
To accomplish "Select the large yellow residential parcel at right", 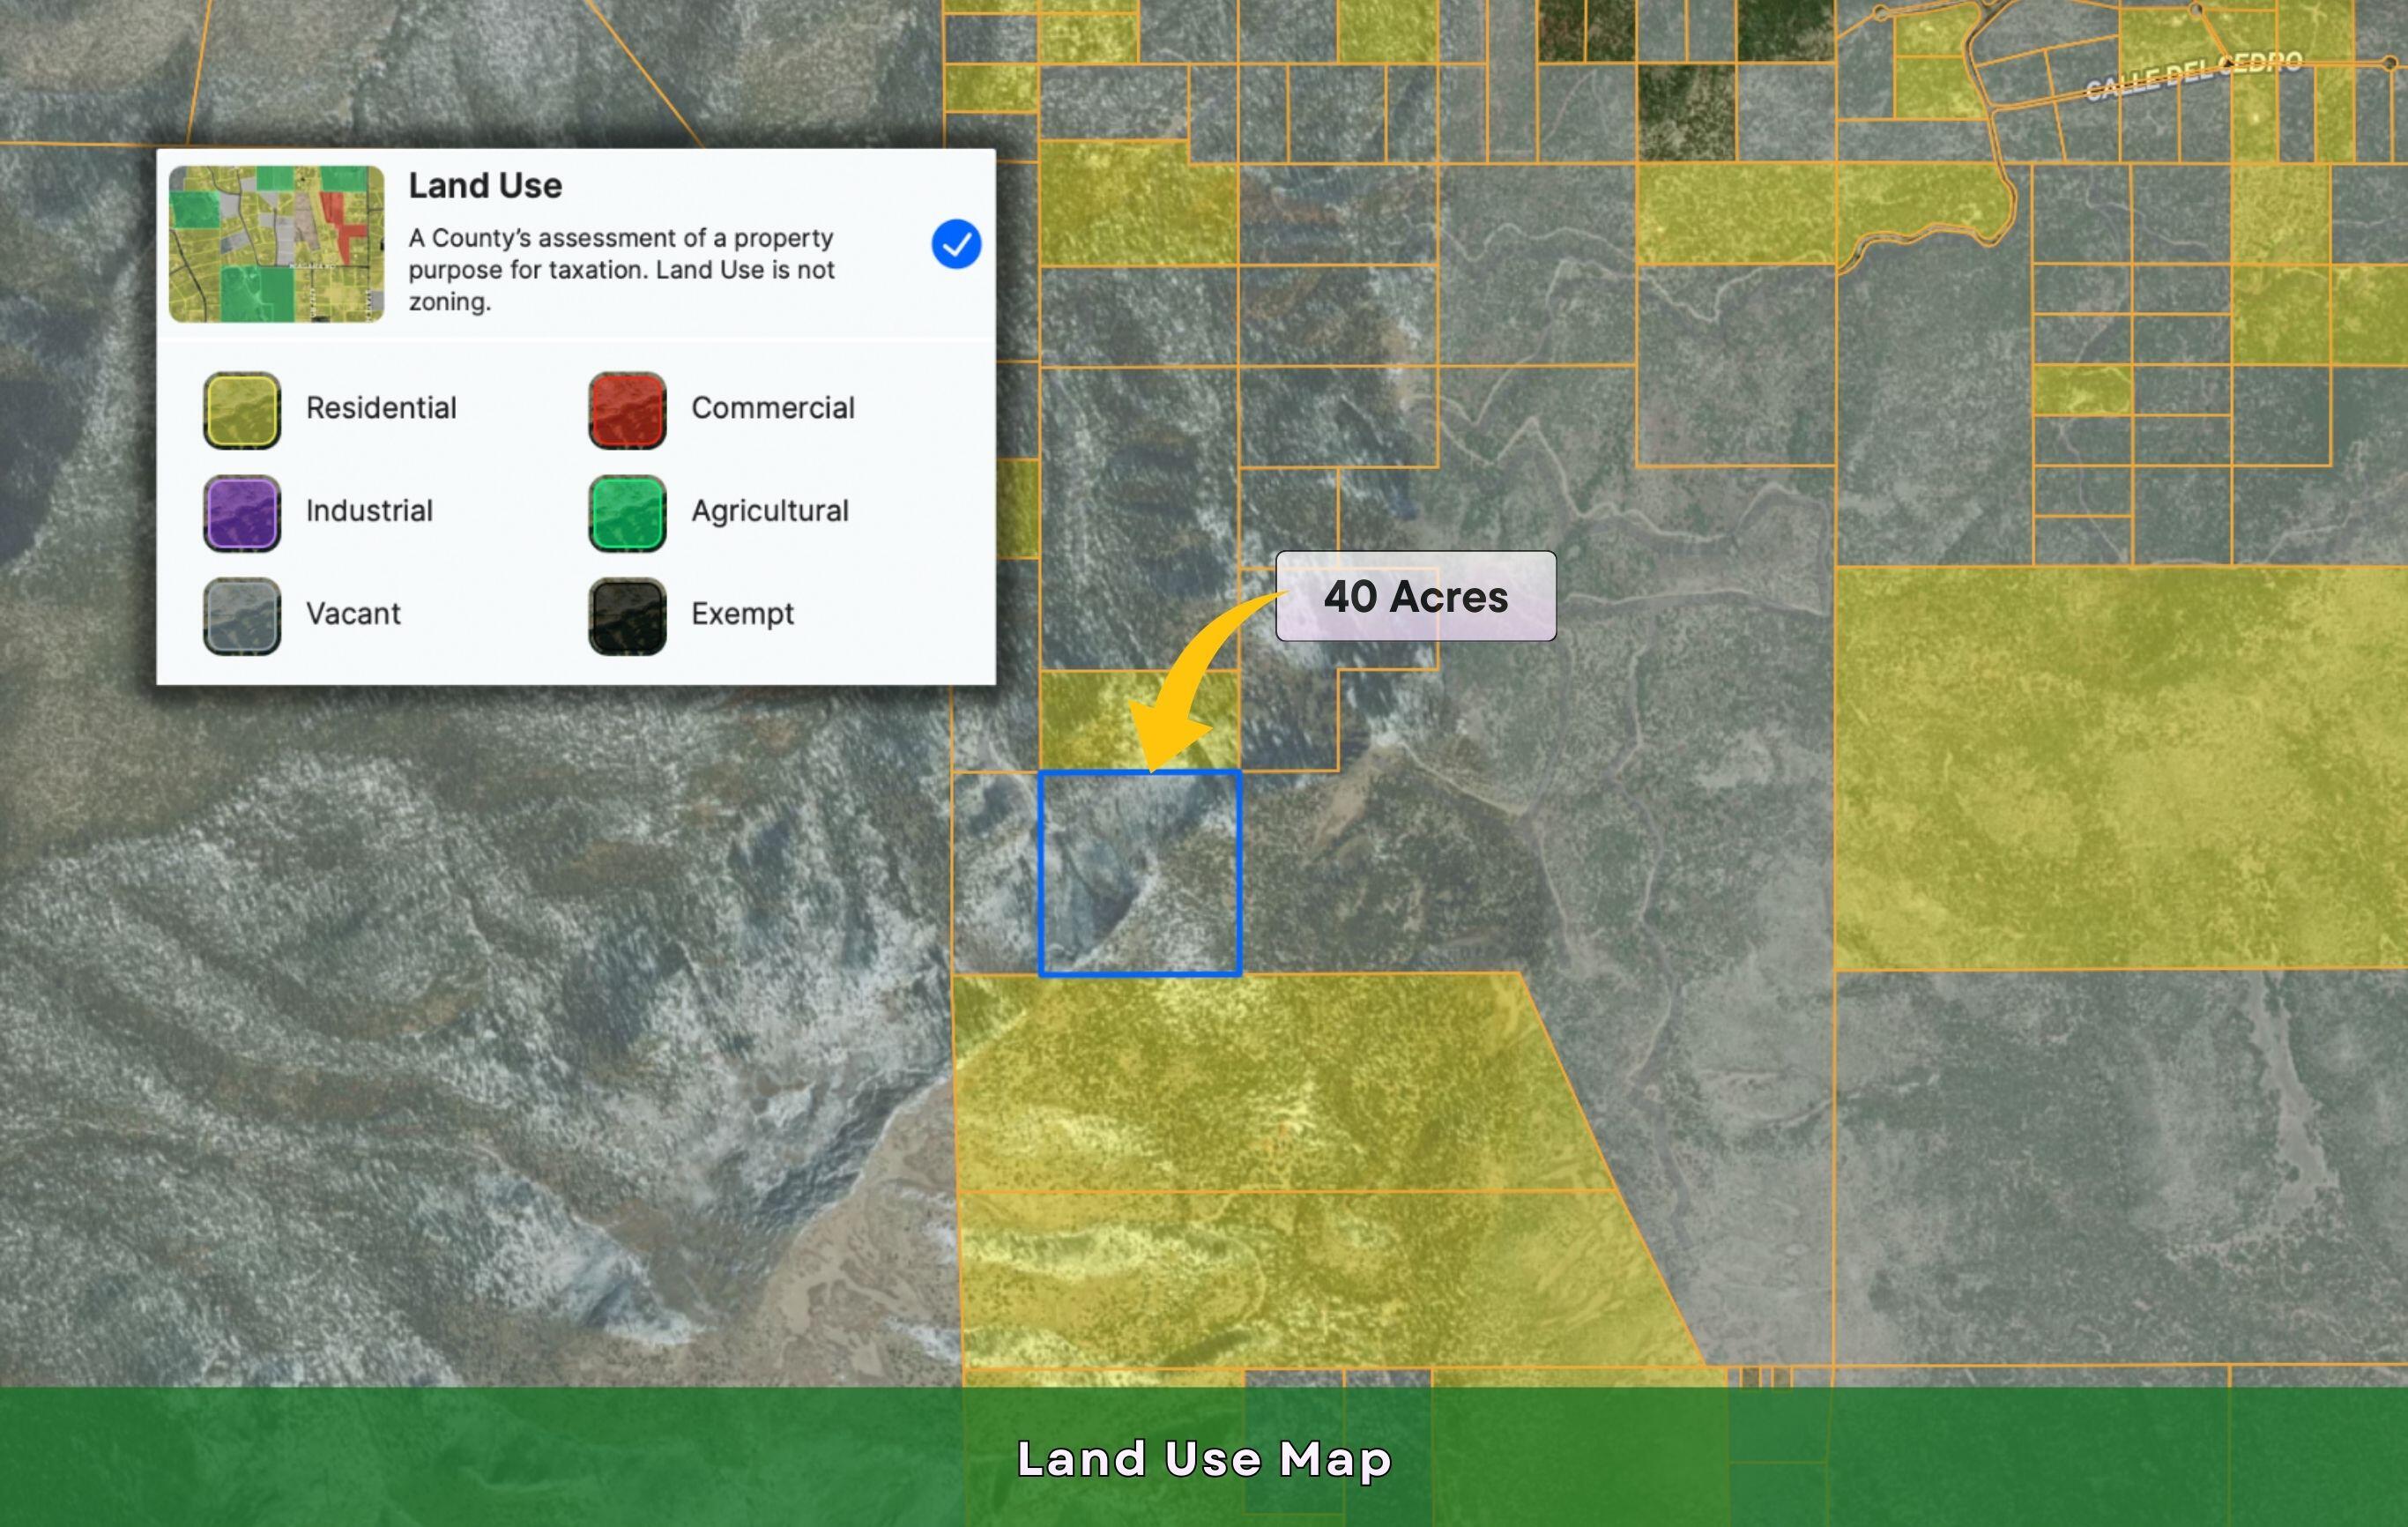I will pos(2120,768).
